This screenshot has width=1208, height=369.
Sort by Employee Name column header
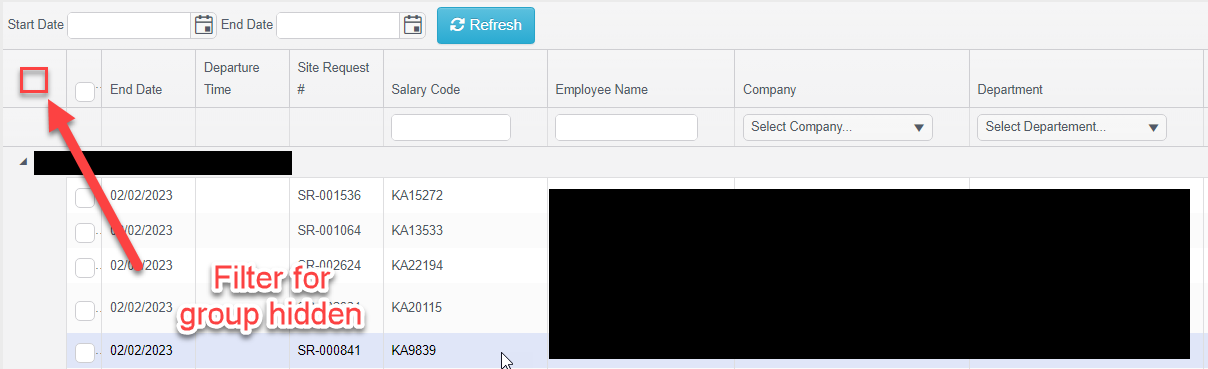tap(601, 89)
